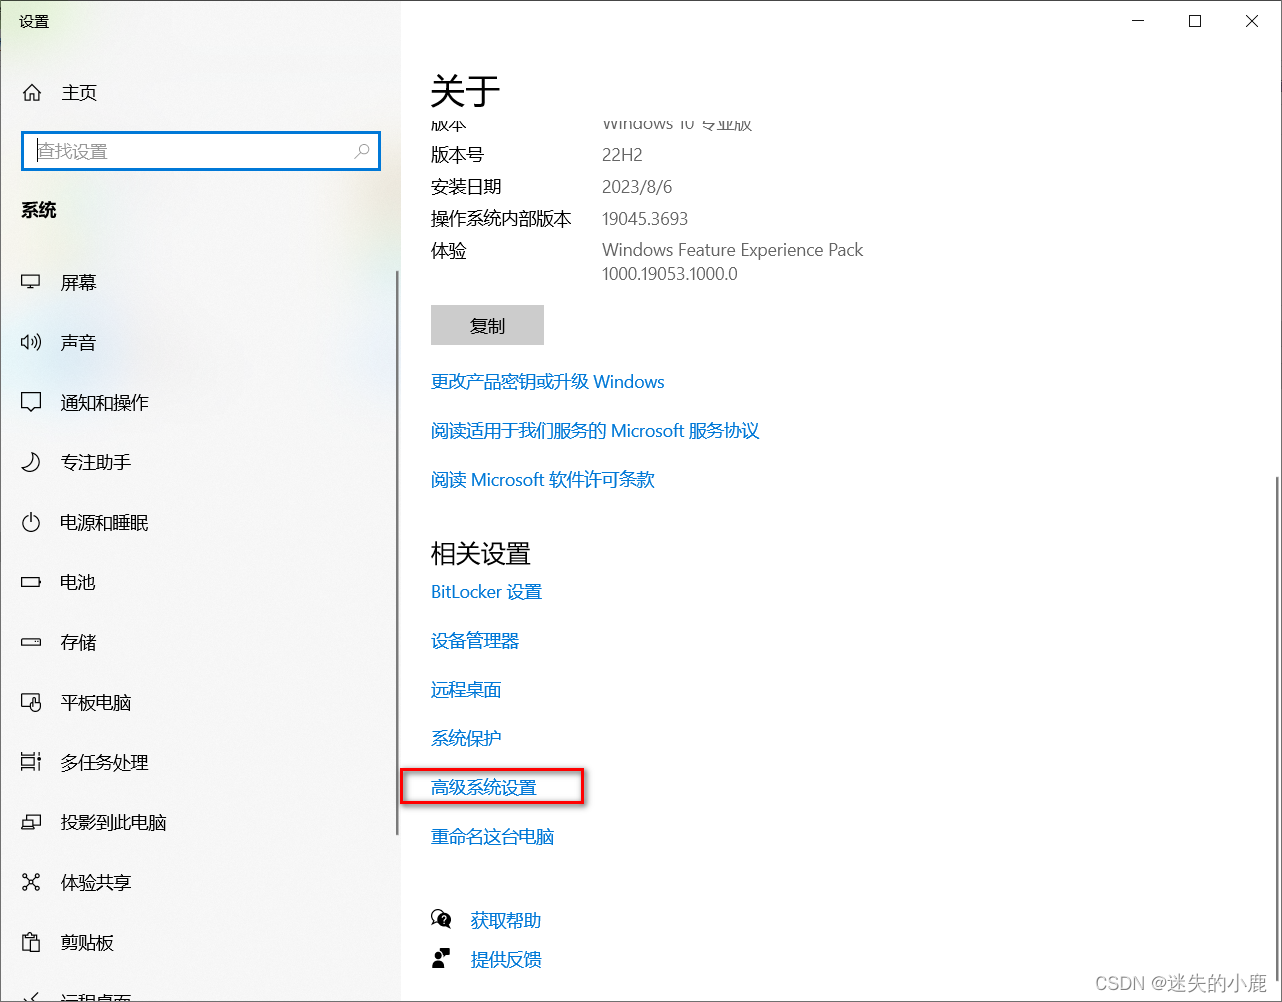
Task: Click the search magnifier icon
Action: (362, 151)
